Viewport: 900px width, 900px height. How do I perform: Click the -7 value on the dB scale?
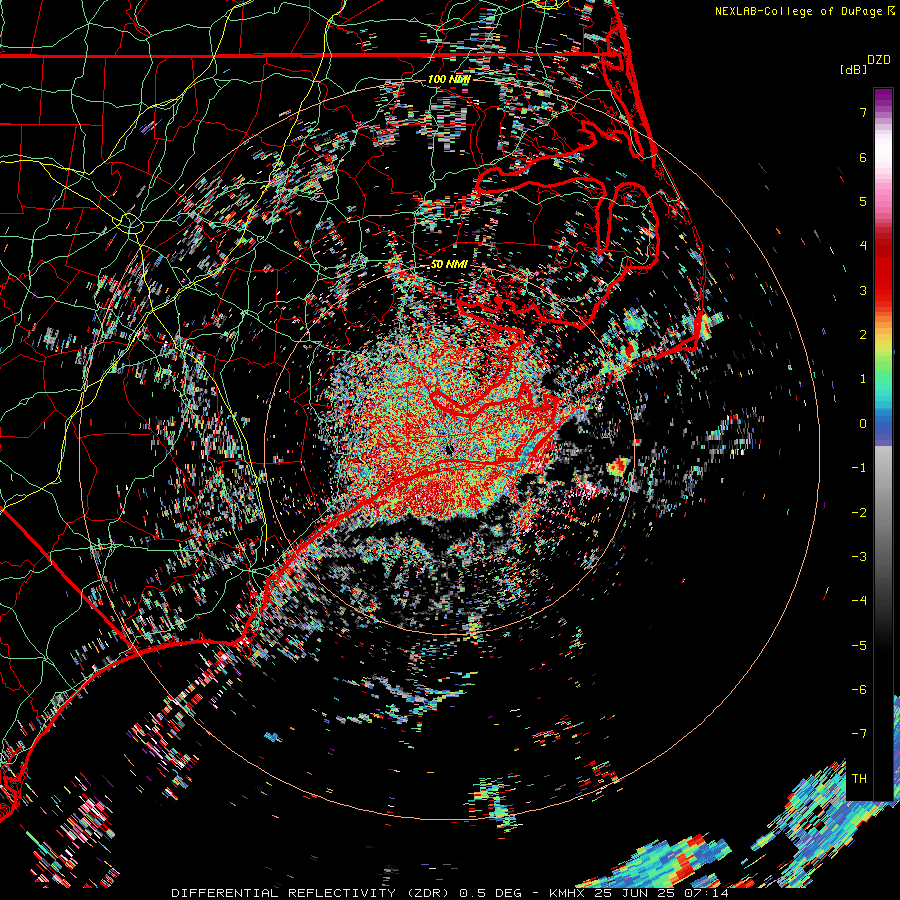pyautogui.click(x=859, y=734)
